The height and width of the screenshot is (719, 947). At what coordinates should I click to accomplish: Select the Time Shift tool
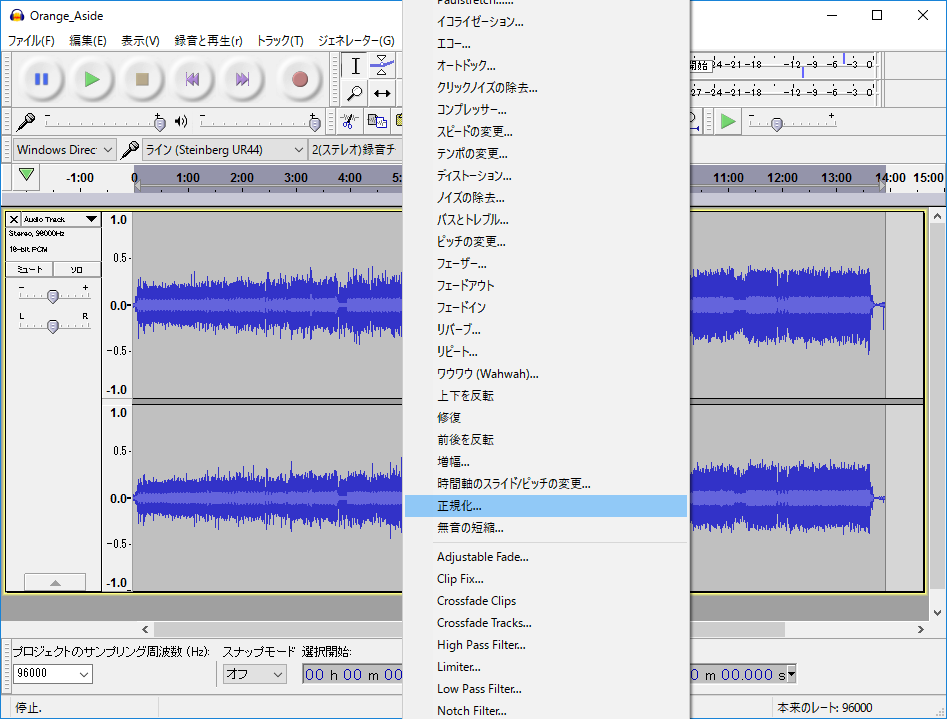coord(382,93)
